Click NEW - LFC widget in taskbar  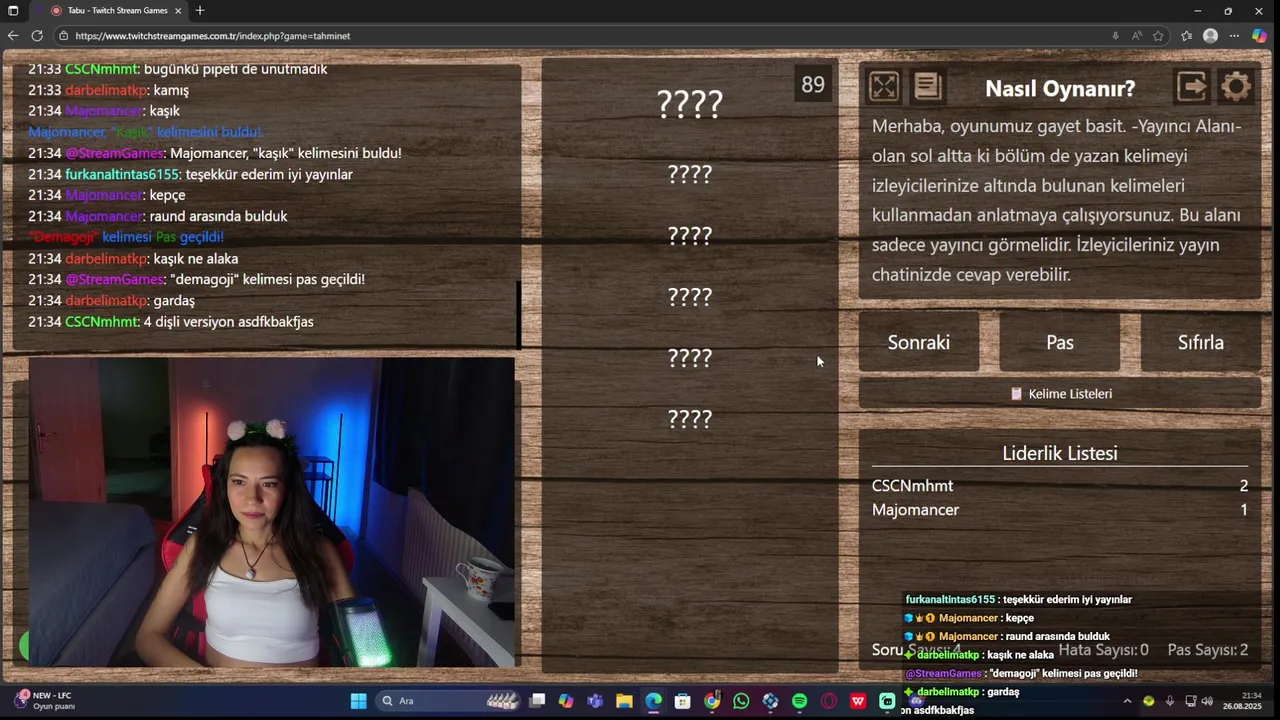(x=45, y=701)
